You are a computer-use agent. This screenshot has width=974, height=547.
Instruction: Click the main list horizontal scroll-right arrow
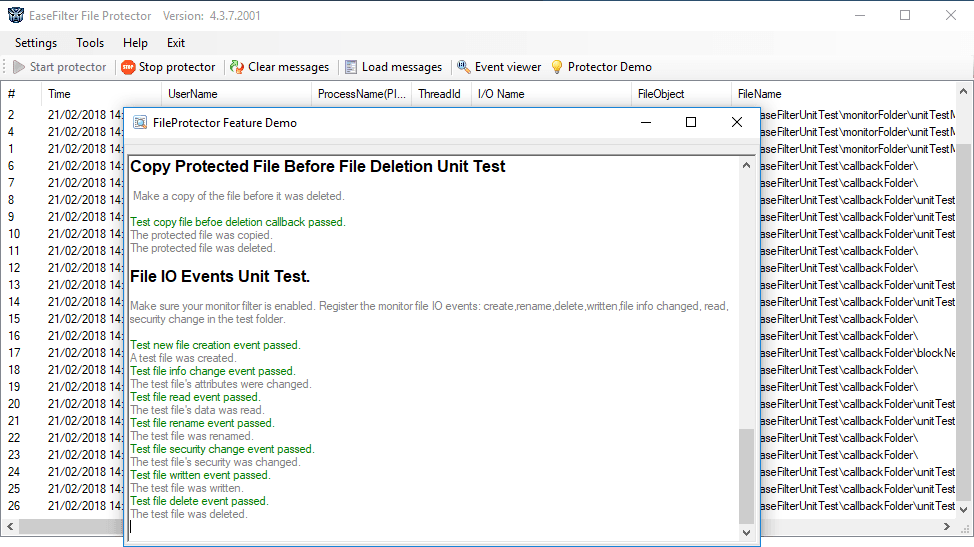coord(947,527)
